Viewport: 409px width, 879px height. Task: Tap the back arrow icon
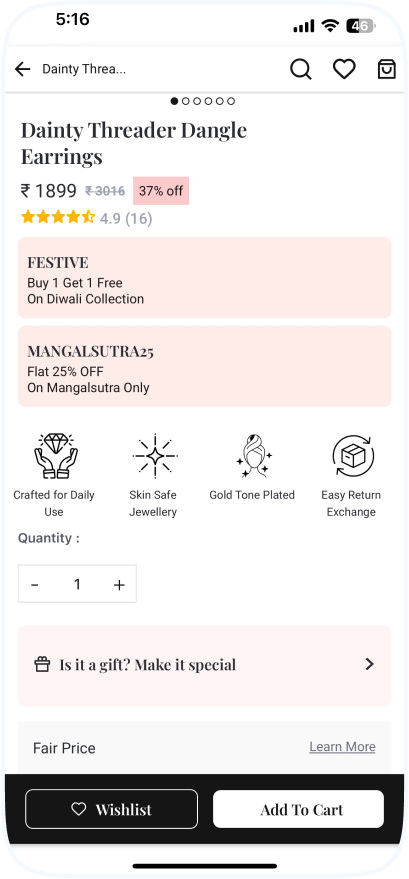(22, 69)
